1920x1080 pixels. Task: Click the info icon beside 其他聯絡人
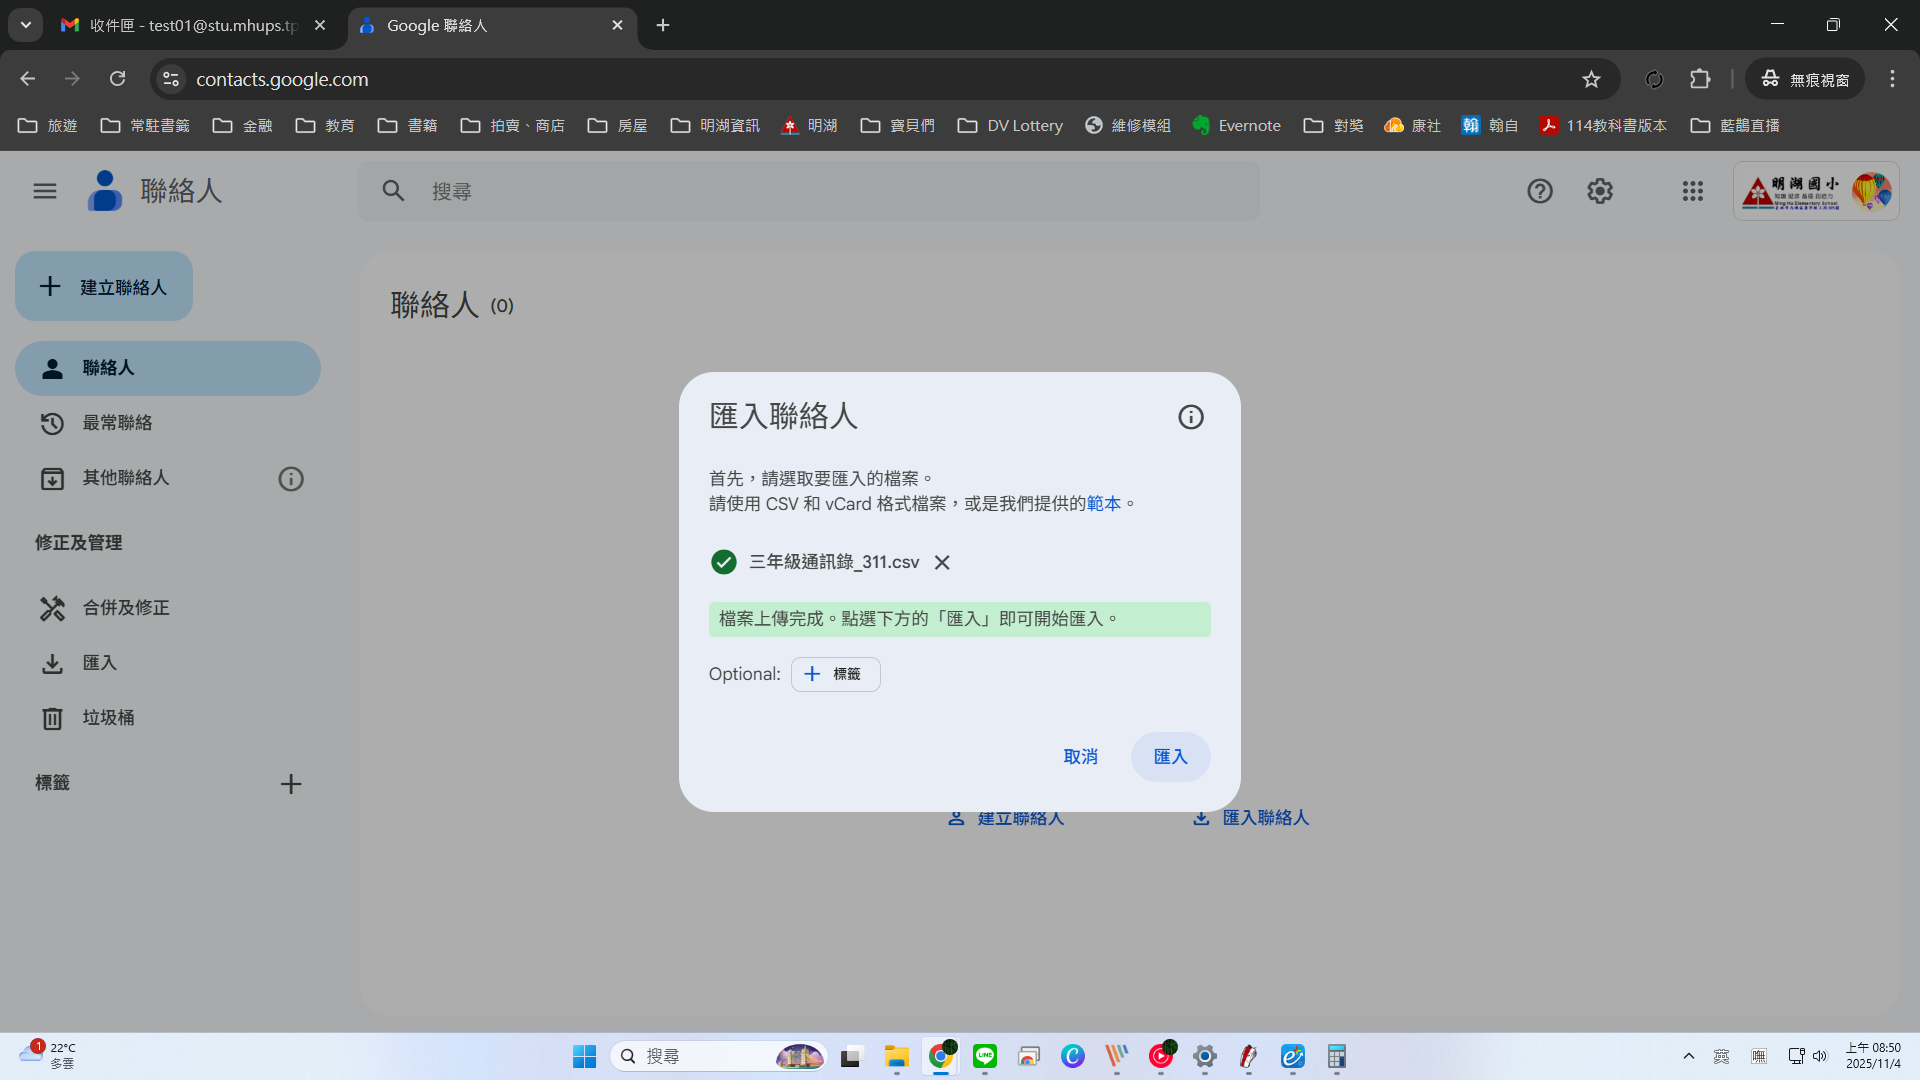[x=291, y=479]
